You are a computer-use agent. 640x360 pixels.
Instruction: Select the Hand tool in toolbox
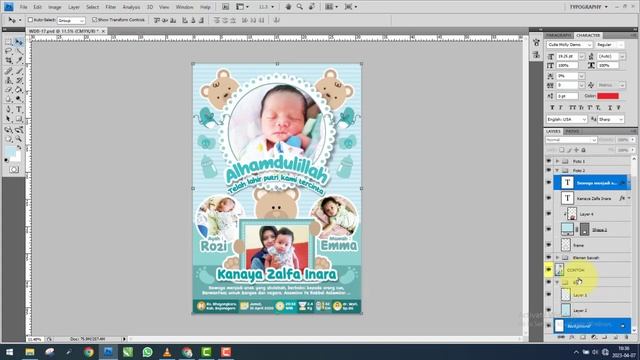click(x=8, y=139)
